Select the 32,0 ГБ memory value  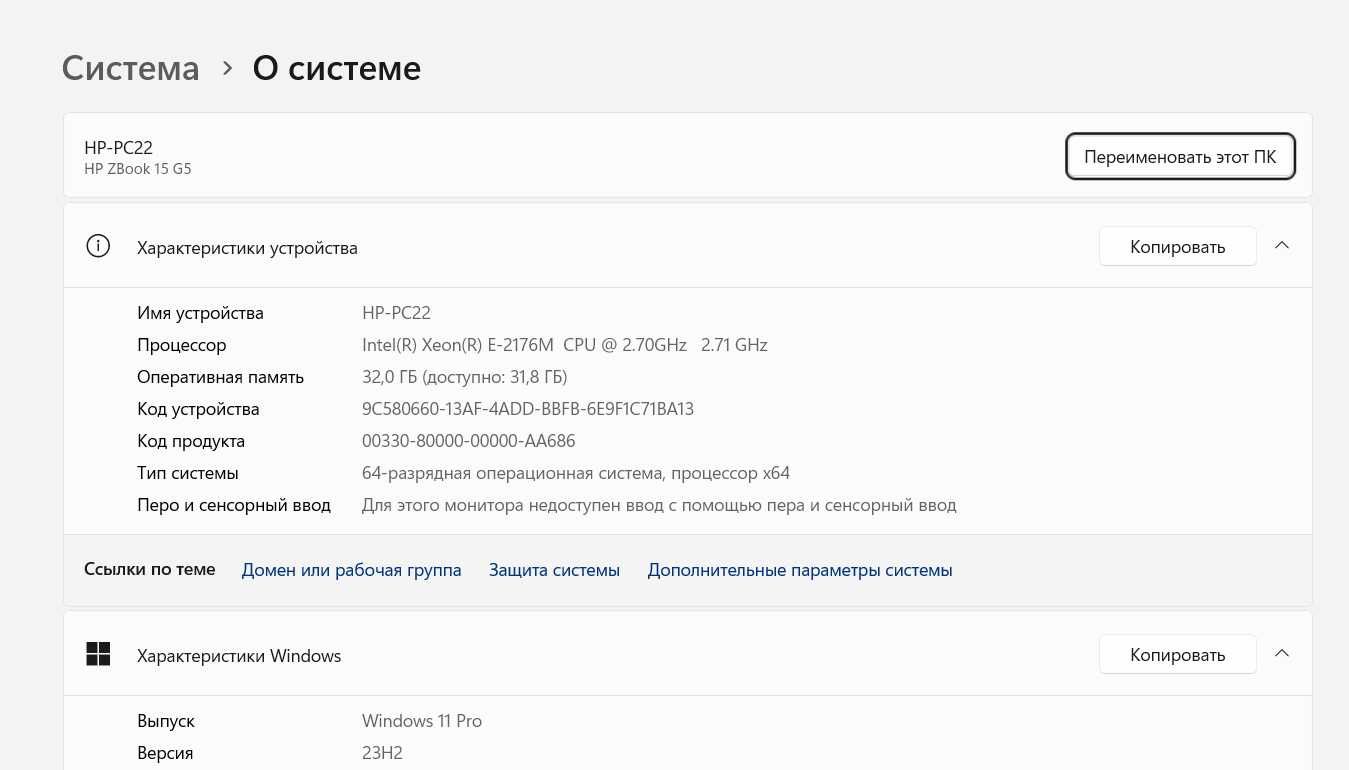click(465, 377)
